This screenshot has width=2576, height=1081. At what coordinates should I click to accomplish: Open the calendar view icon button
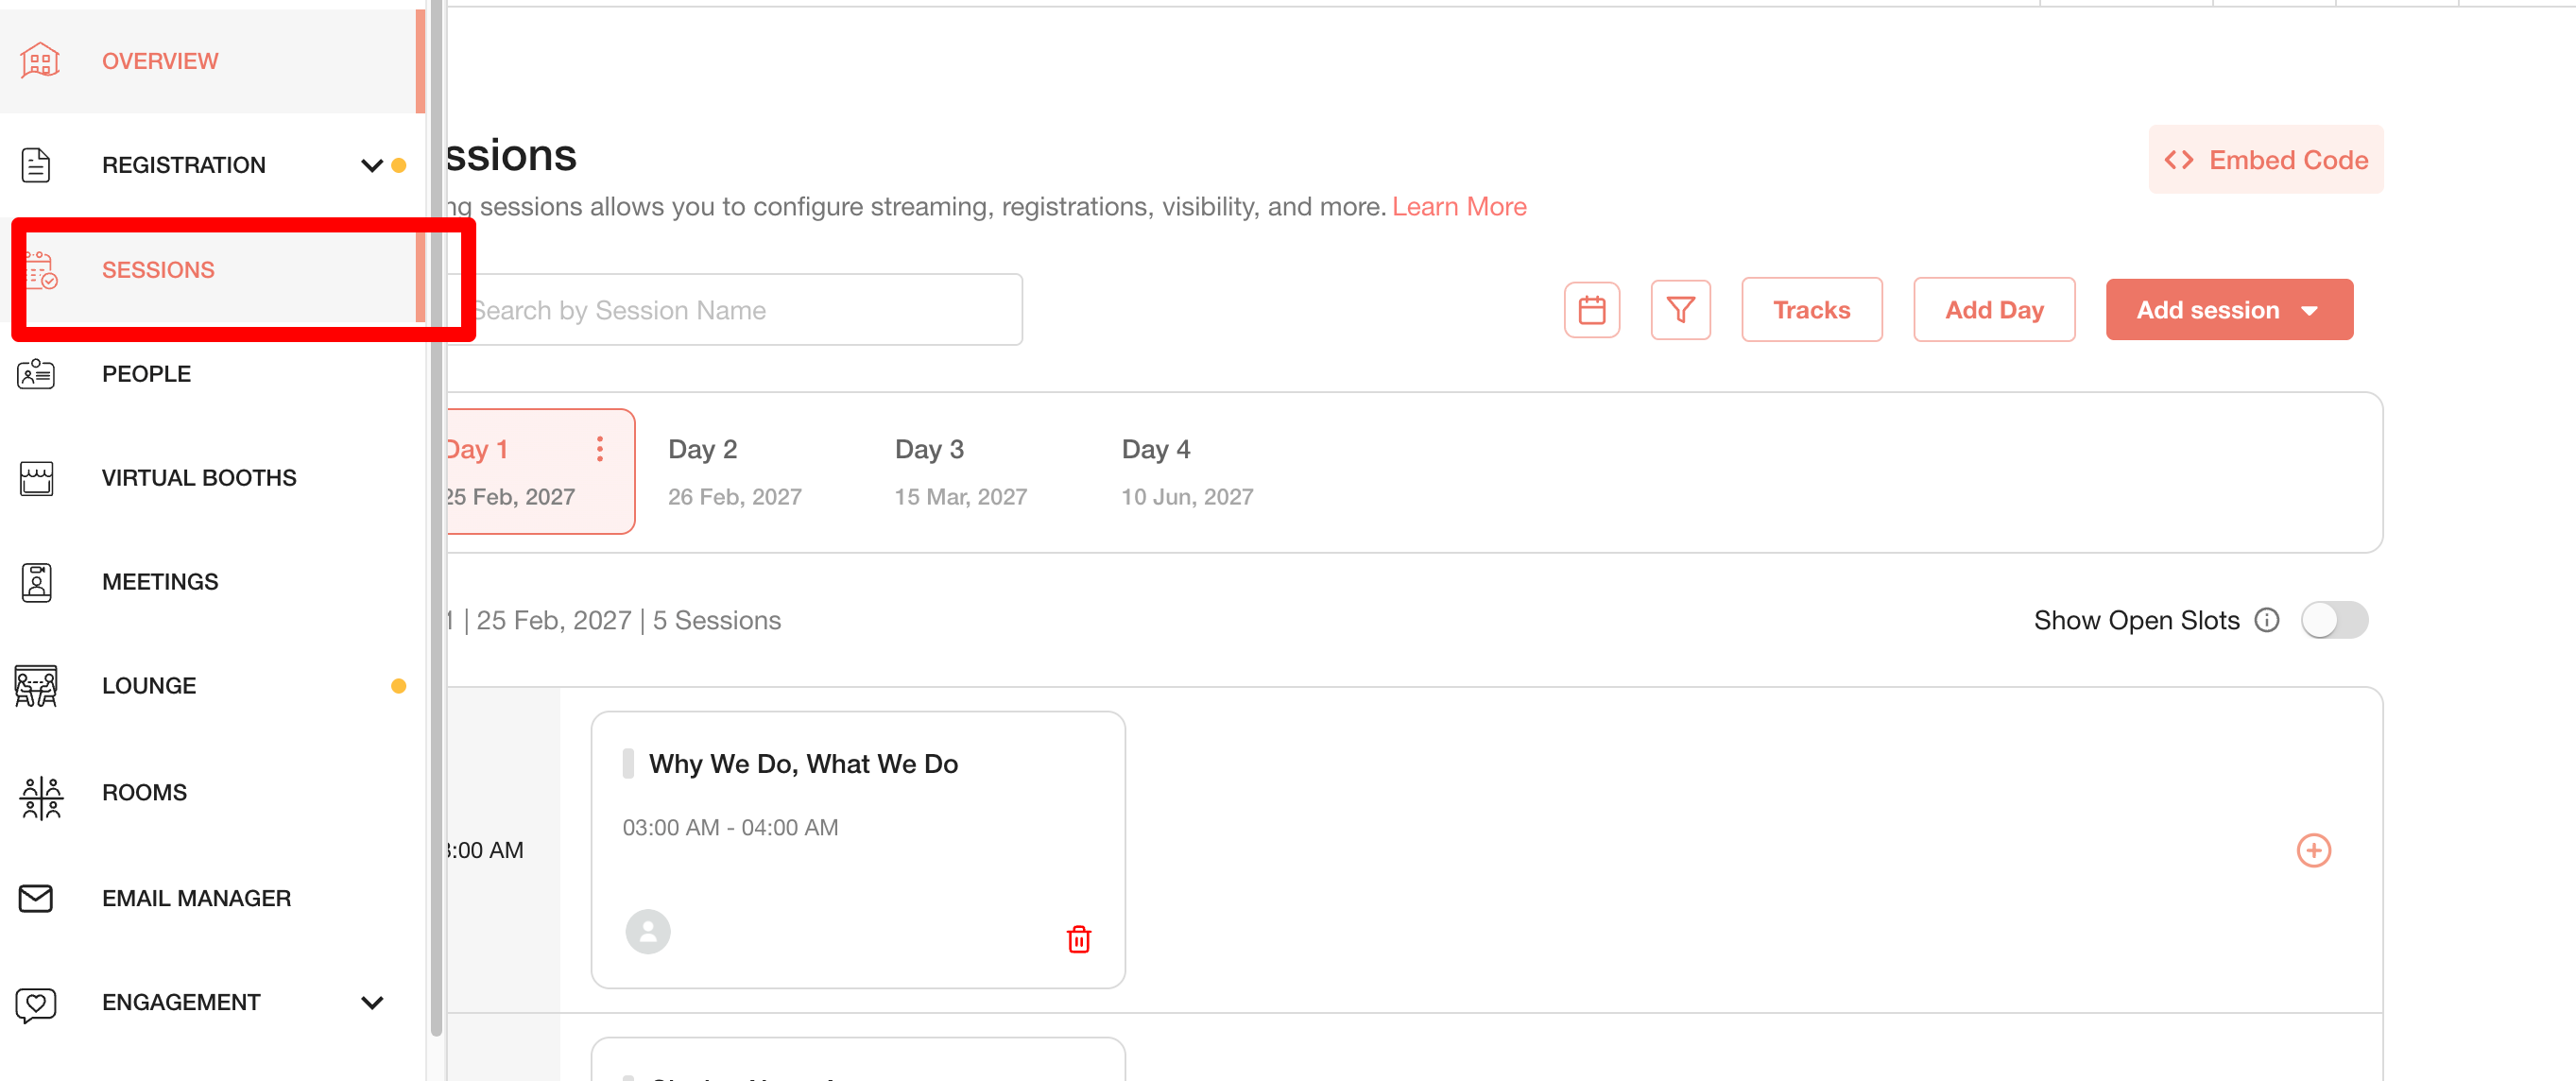(1592, 310)
